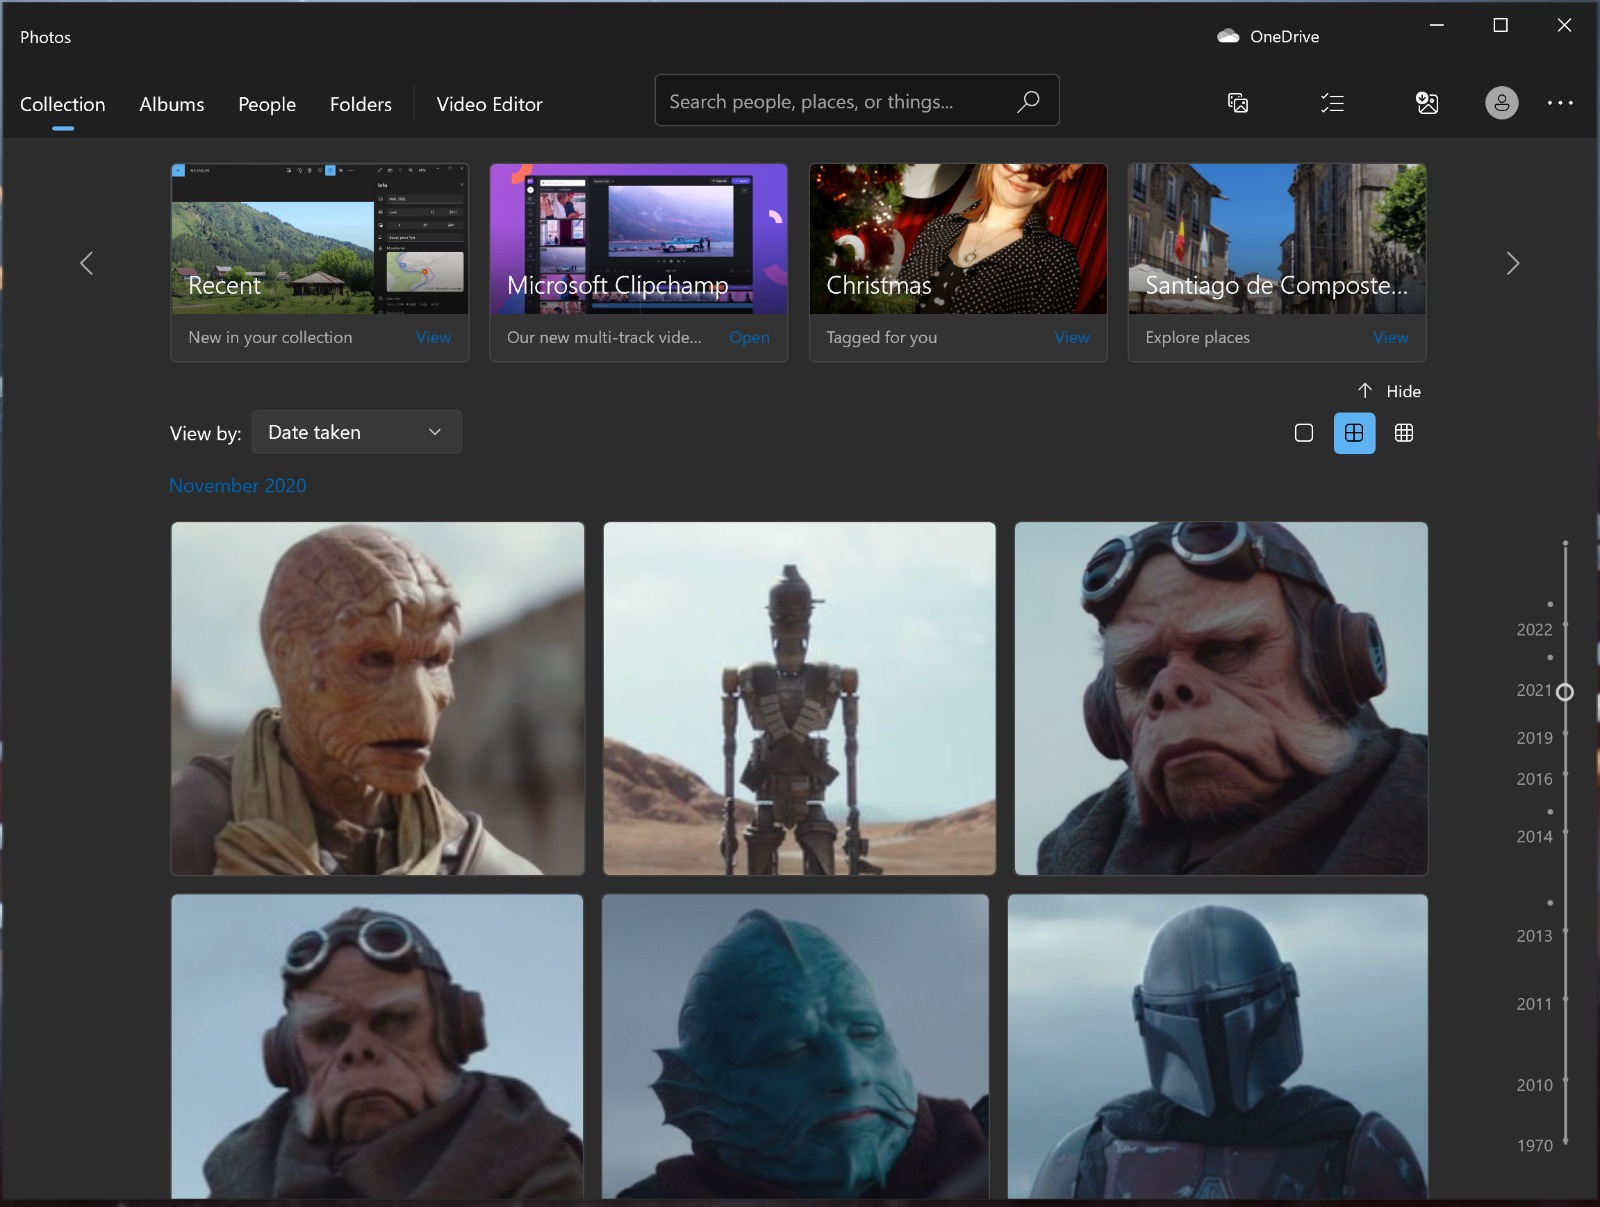Jump to 2010 on the timeline

(x=1534, y=1085)
